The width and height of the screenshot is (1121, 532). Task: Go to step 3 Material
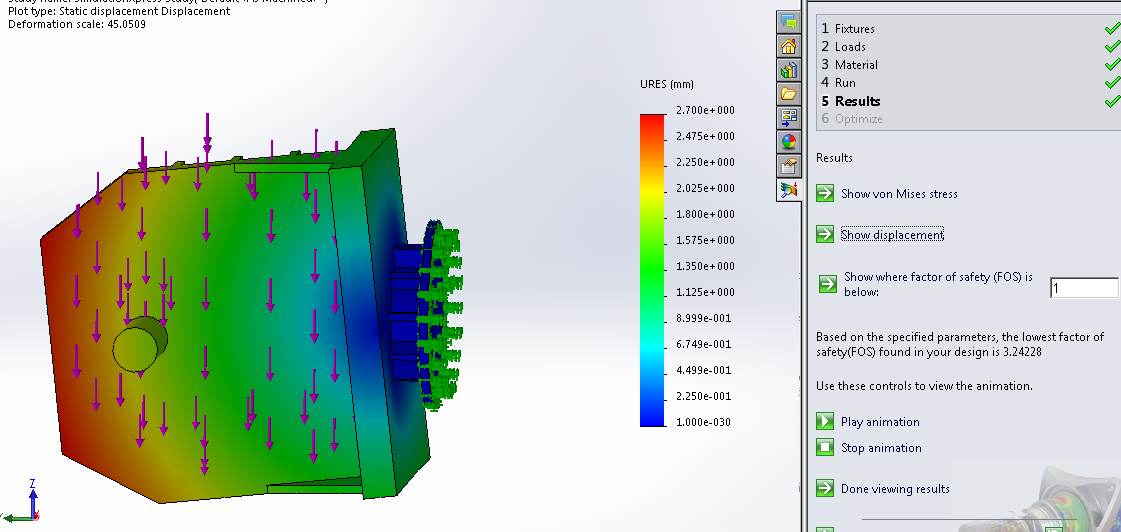coord(855,65)
